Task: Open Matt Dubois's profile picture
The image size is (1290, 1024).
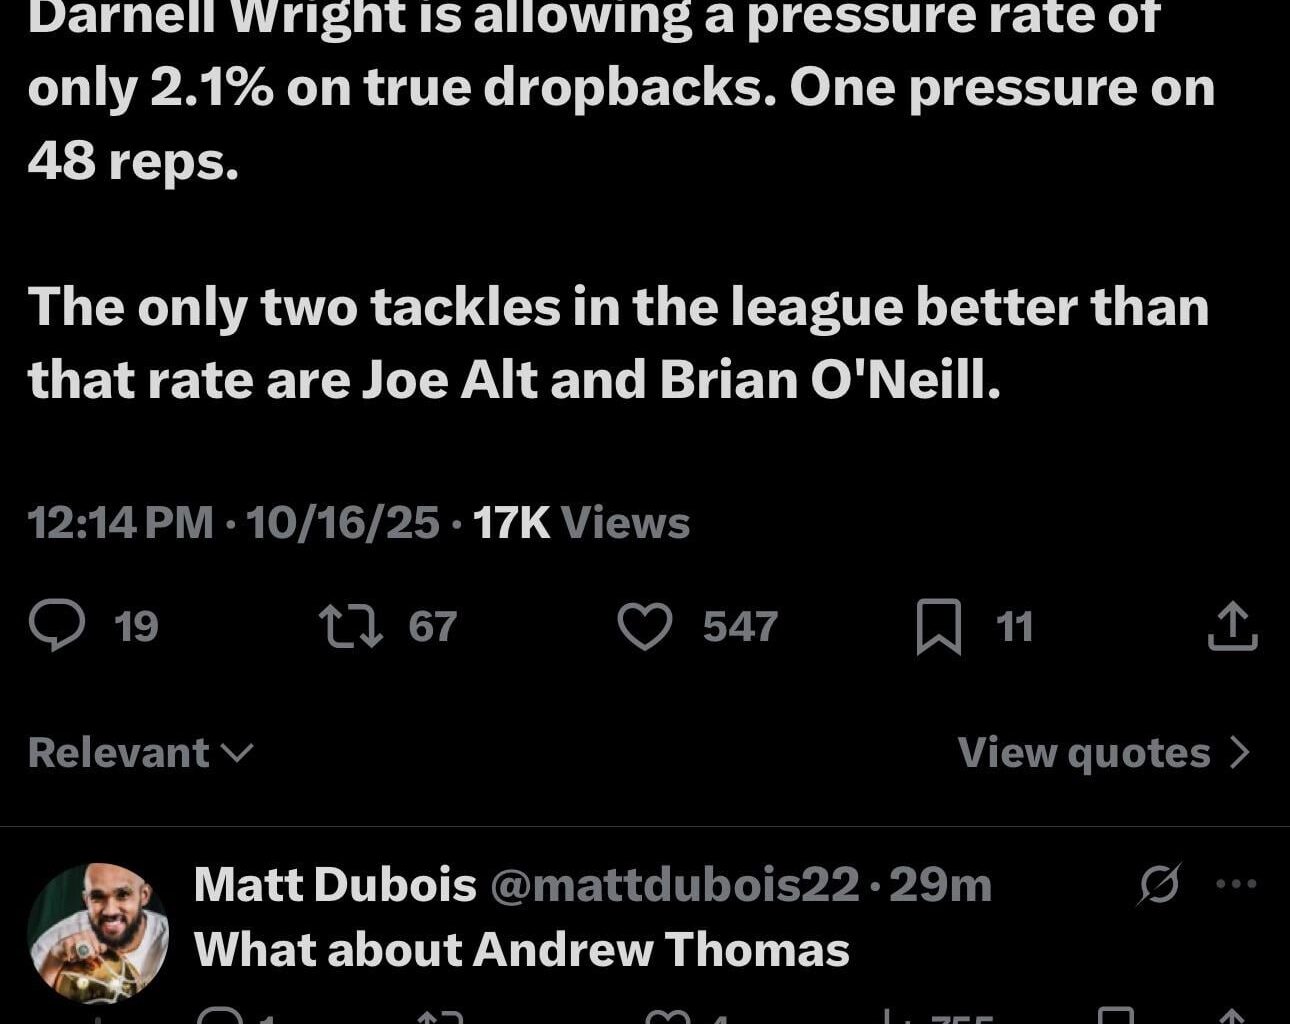Action: 97,932
